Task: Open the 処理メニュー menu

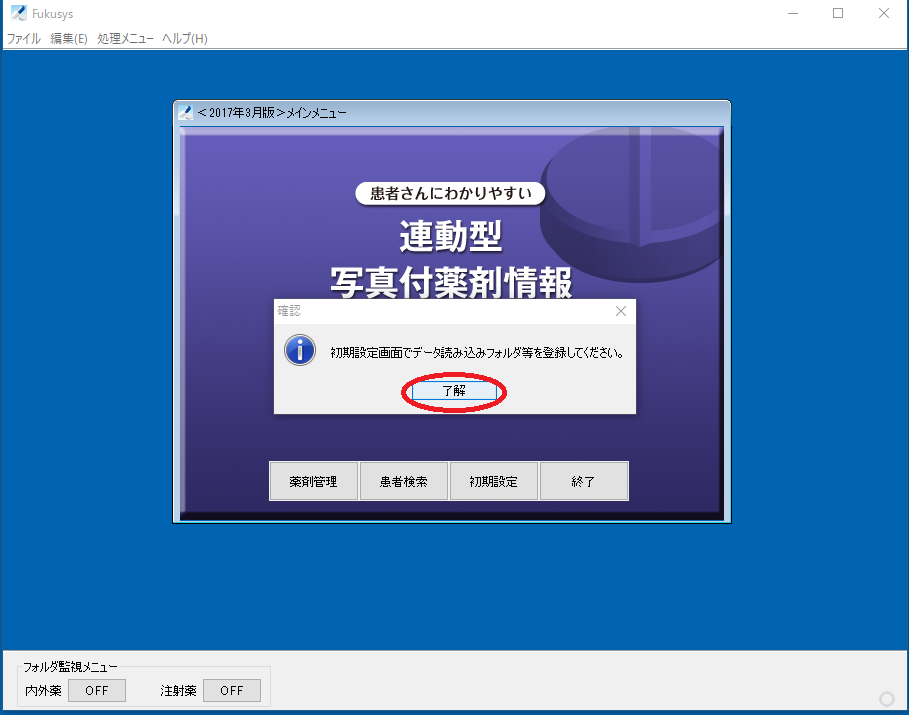Action: (125, 39)
